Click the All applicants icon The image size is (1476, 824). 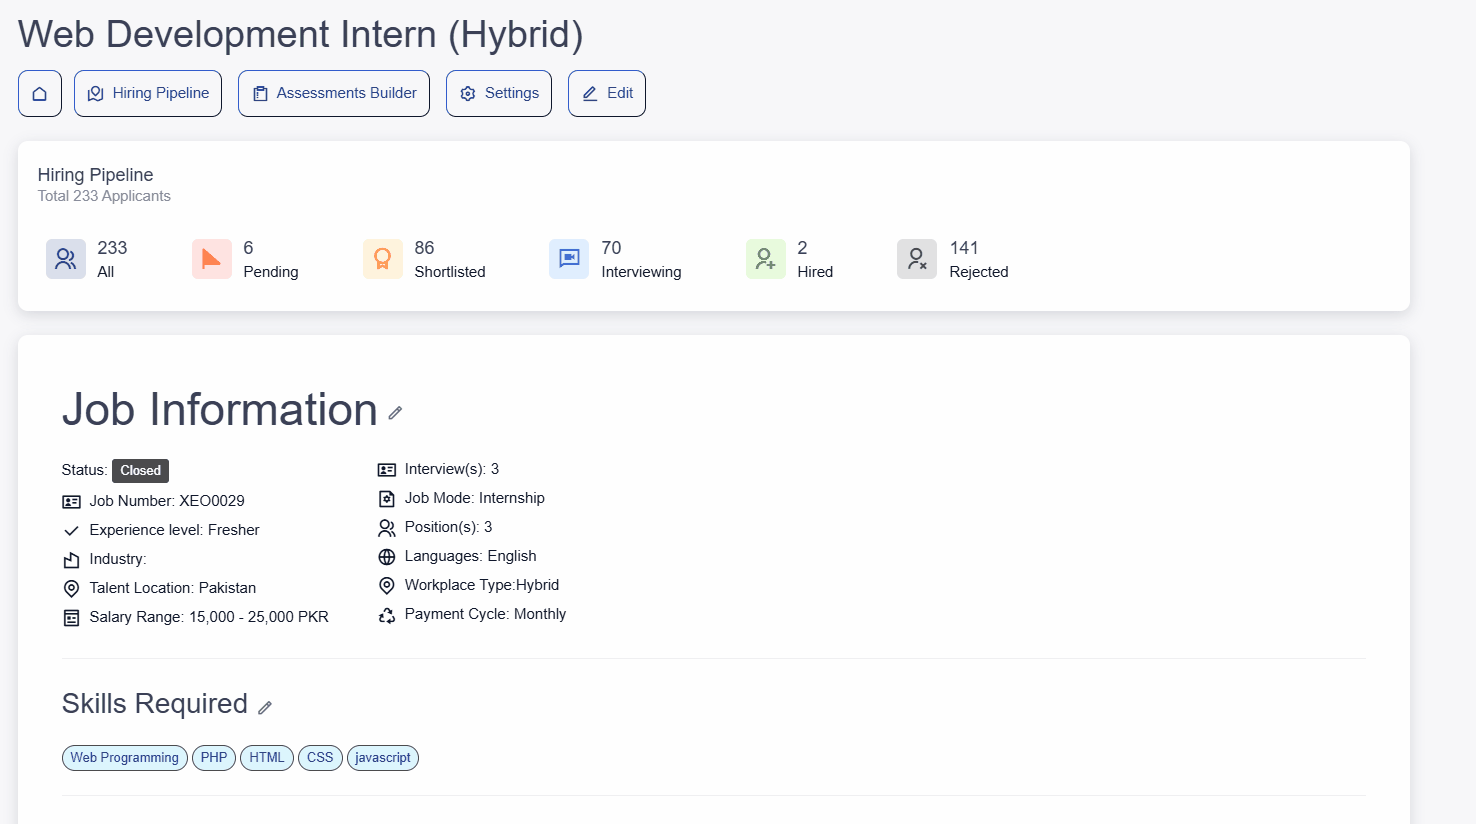tap(66, 259)
